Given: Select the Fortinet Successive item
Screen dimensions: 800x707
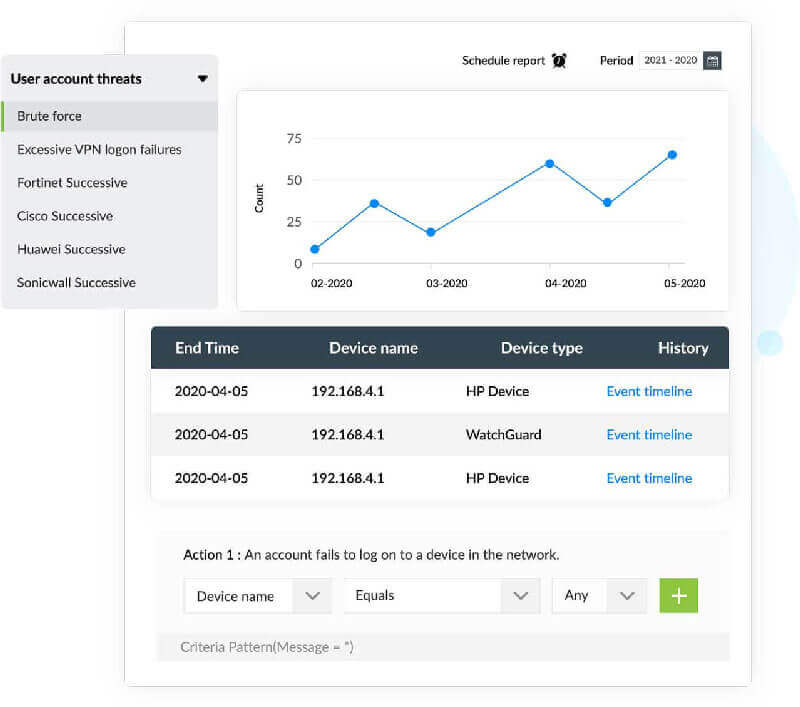Looking at the screenshot, I should point(72,183).
